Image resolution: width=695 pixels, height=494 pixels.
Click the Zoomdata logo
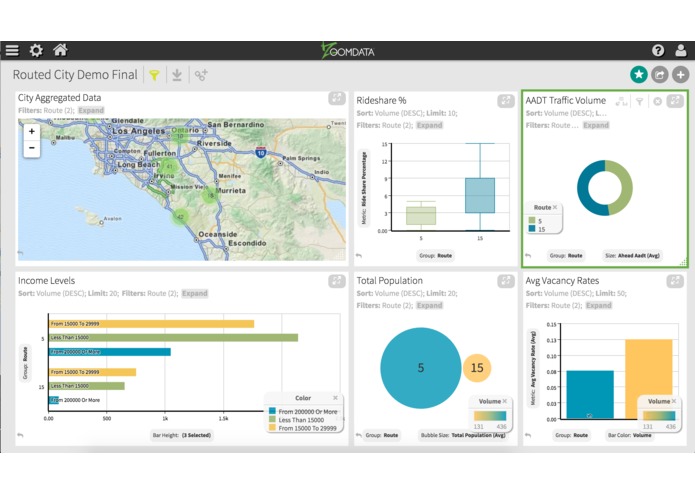point(348,51)
